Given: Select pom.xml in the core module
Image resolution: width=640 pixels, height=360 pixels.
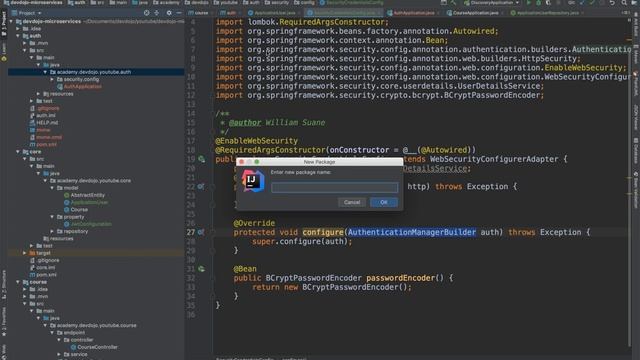Looking at the screenshot, I should coord(46,275).
